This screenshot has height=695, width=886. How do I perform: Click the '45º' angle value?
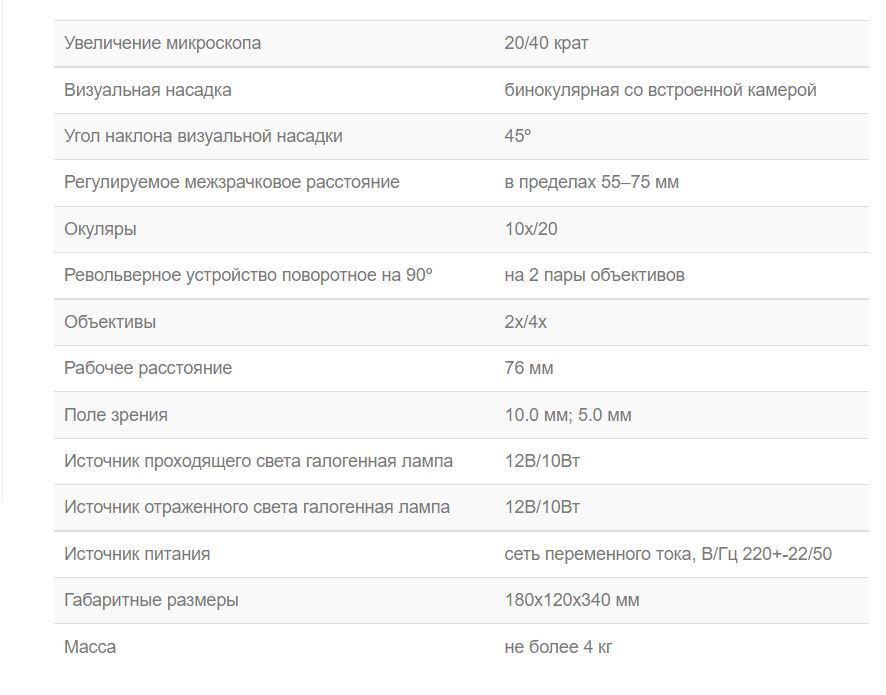[x=517, y=136]
